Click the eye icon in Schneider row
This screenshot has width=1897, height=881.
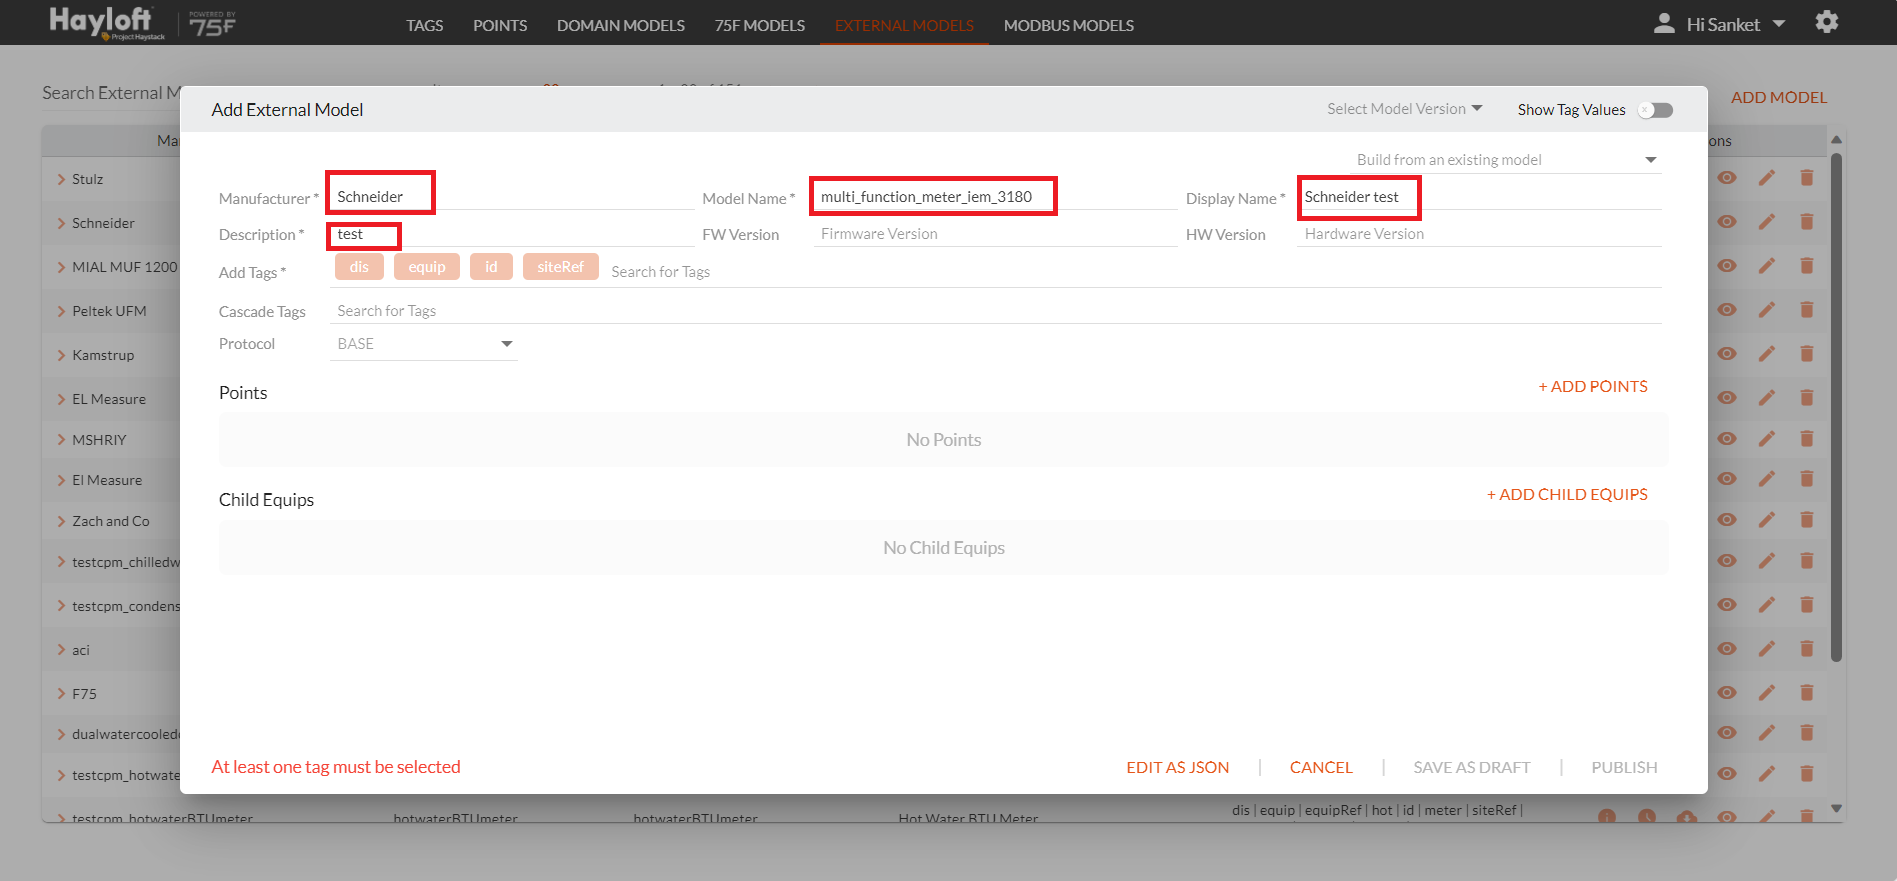click(1727, 222)
